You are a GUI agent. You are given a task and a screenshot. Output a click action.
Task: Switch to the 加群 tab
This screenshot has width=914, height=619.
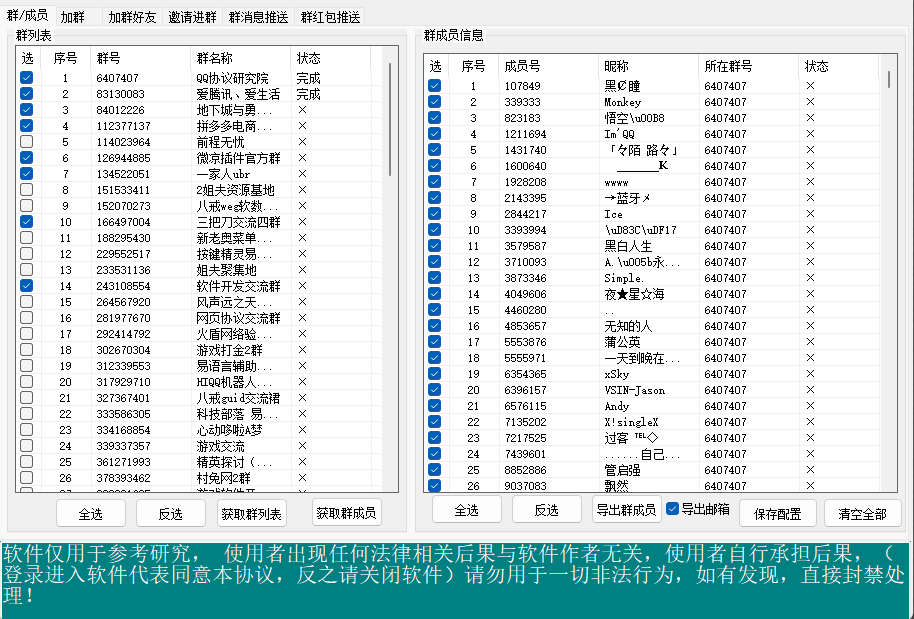pos(72,17)
